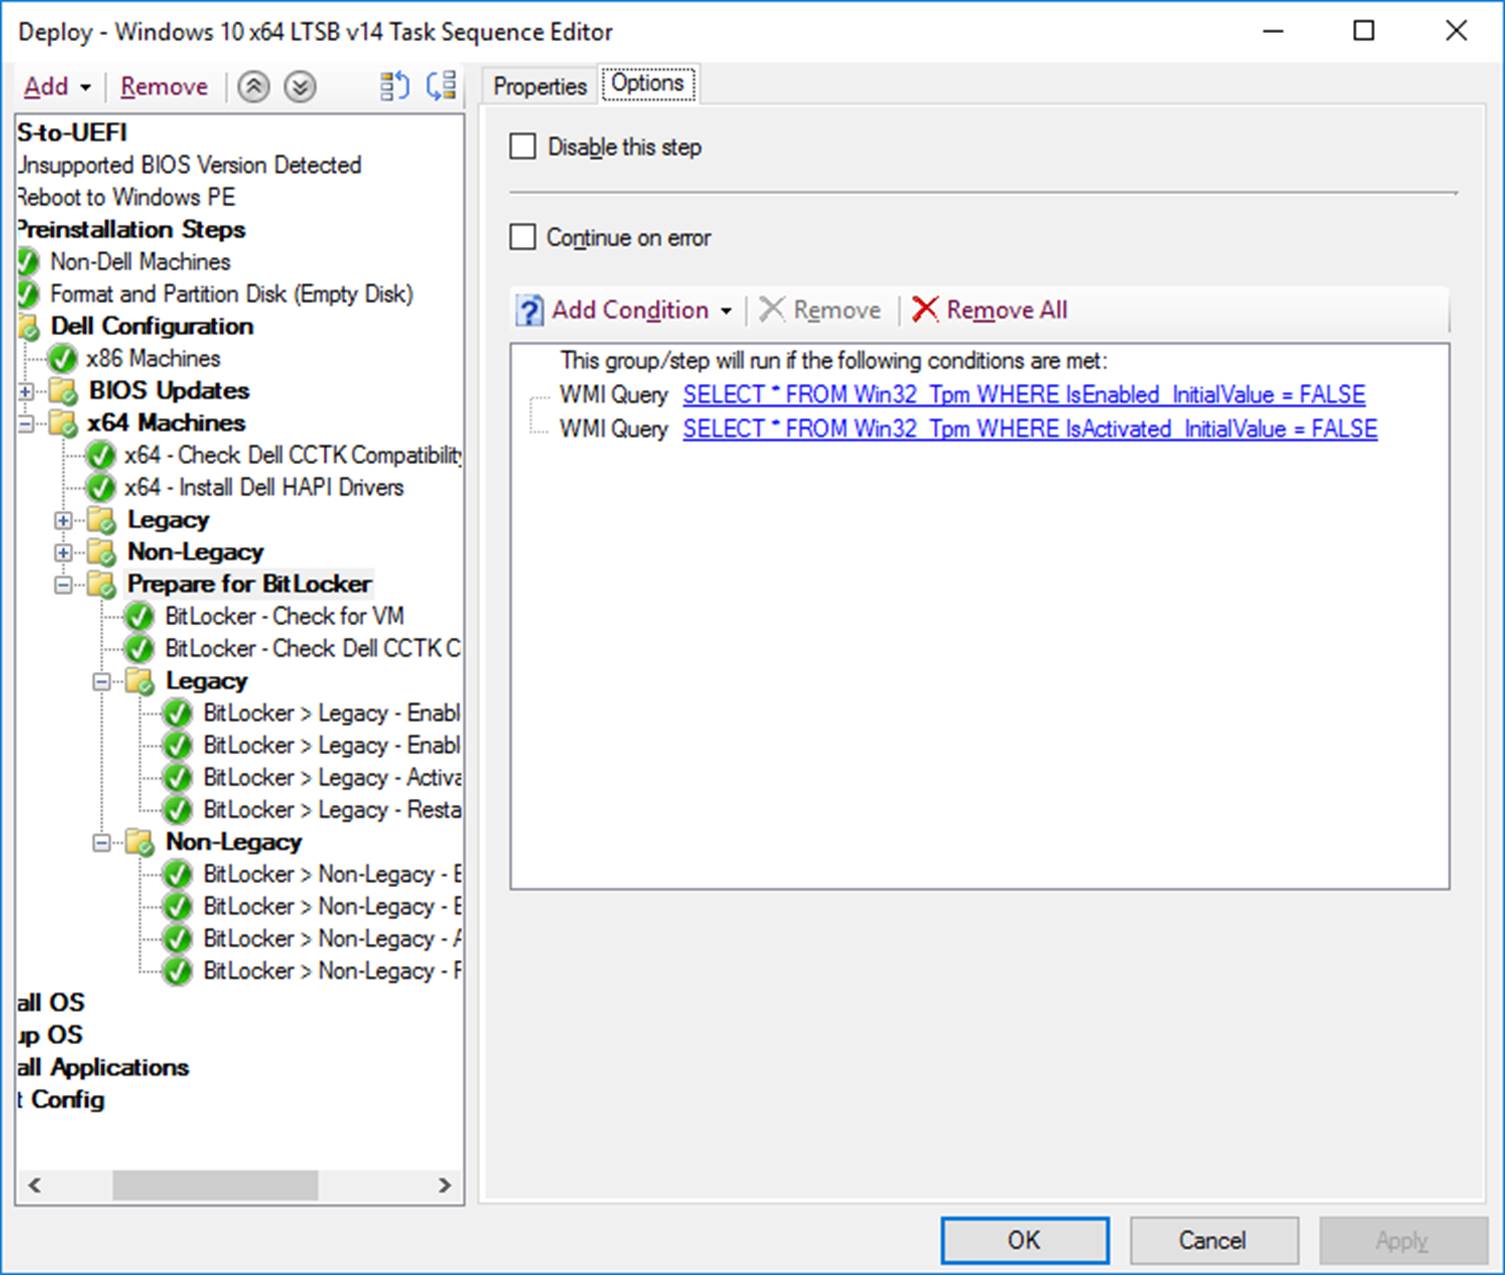Select the Install OS group near the bottom
The width and height of the screenshot is (1505, 1275).
(x=51, y=1003)
